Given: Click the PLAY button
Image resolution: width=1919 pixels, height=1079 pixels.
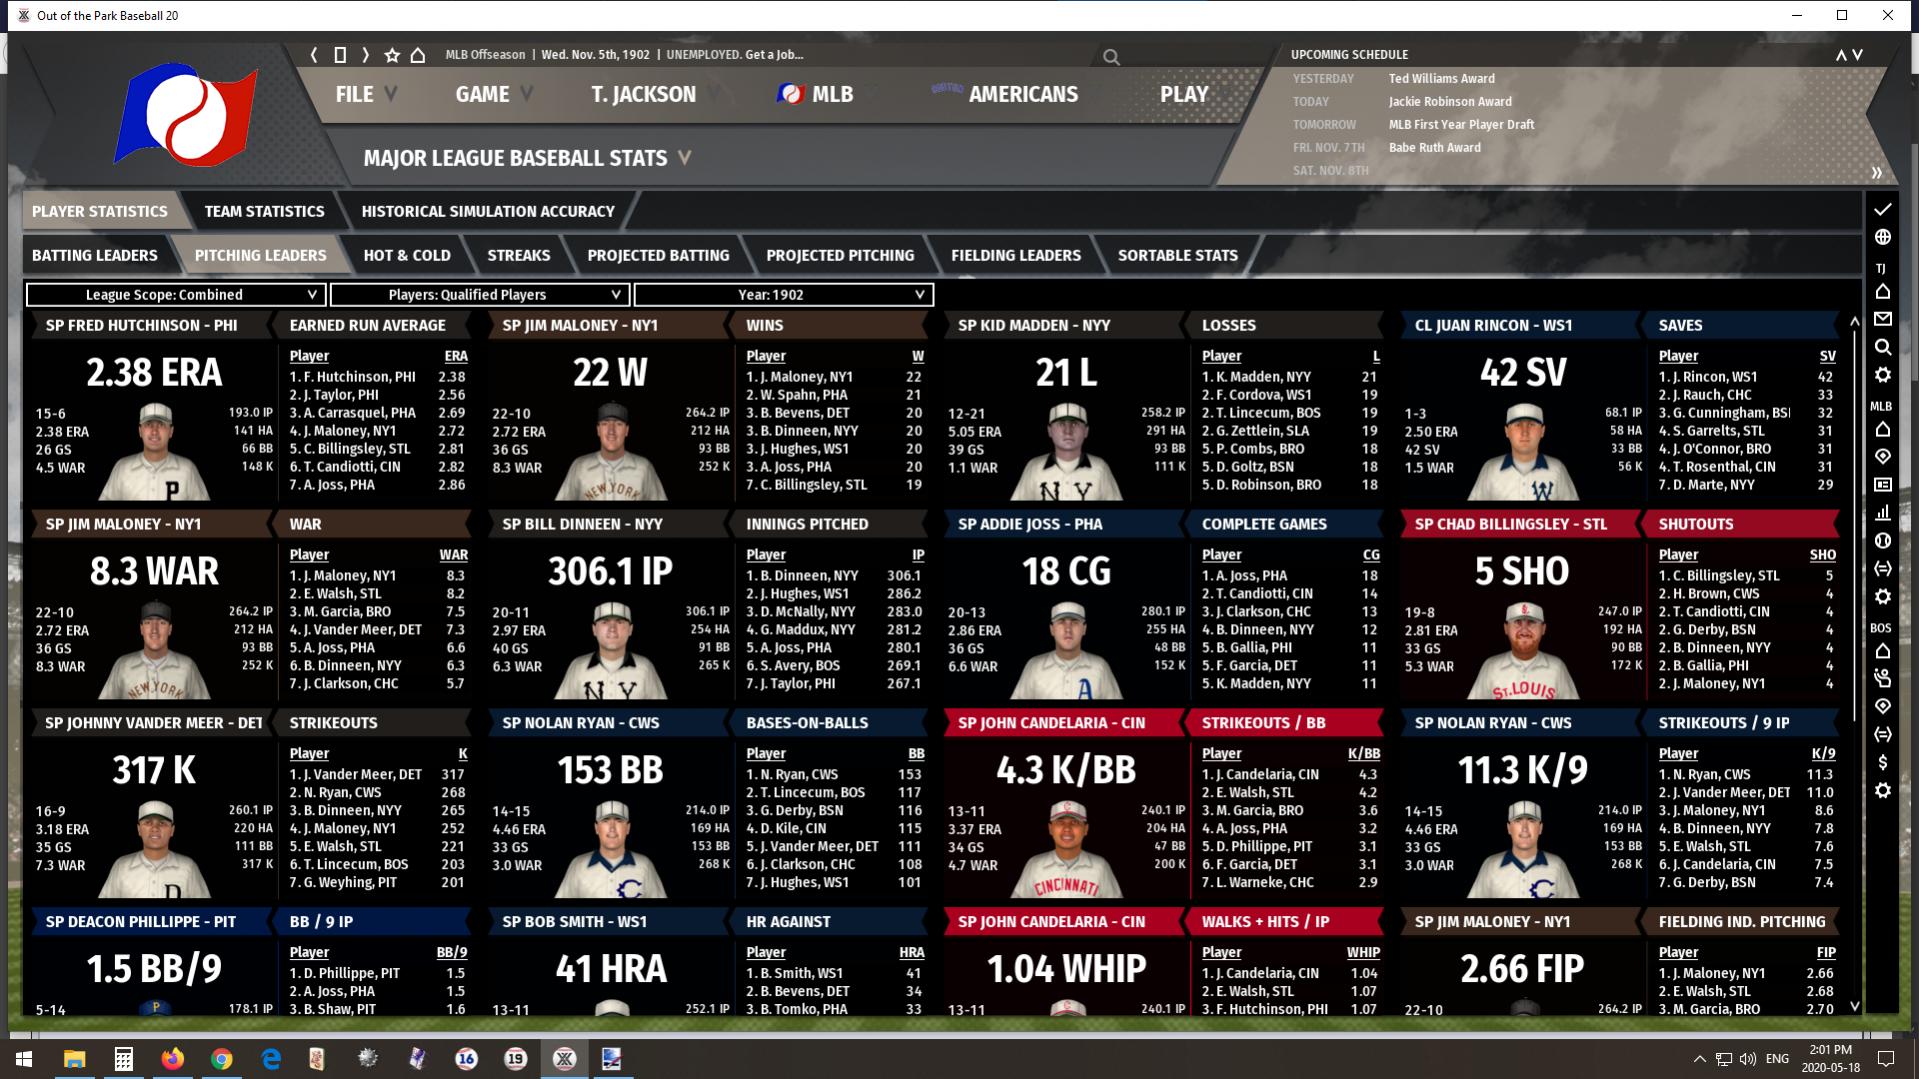Looking at the screenshot, I should click(x=1184, y=94).
